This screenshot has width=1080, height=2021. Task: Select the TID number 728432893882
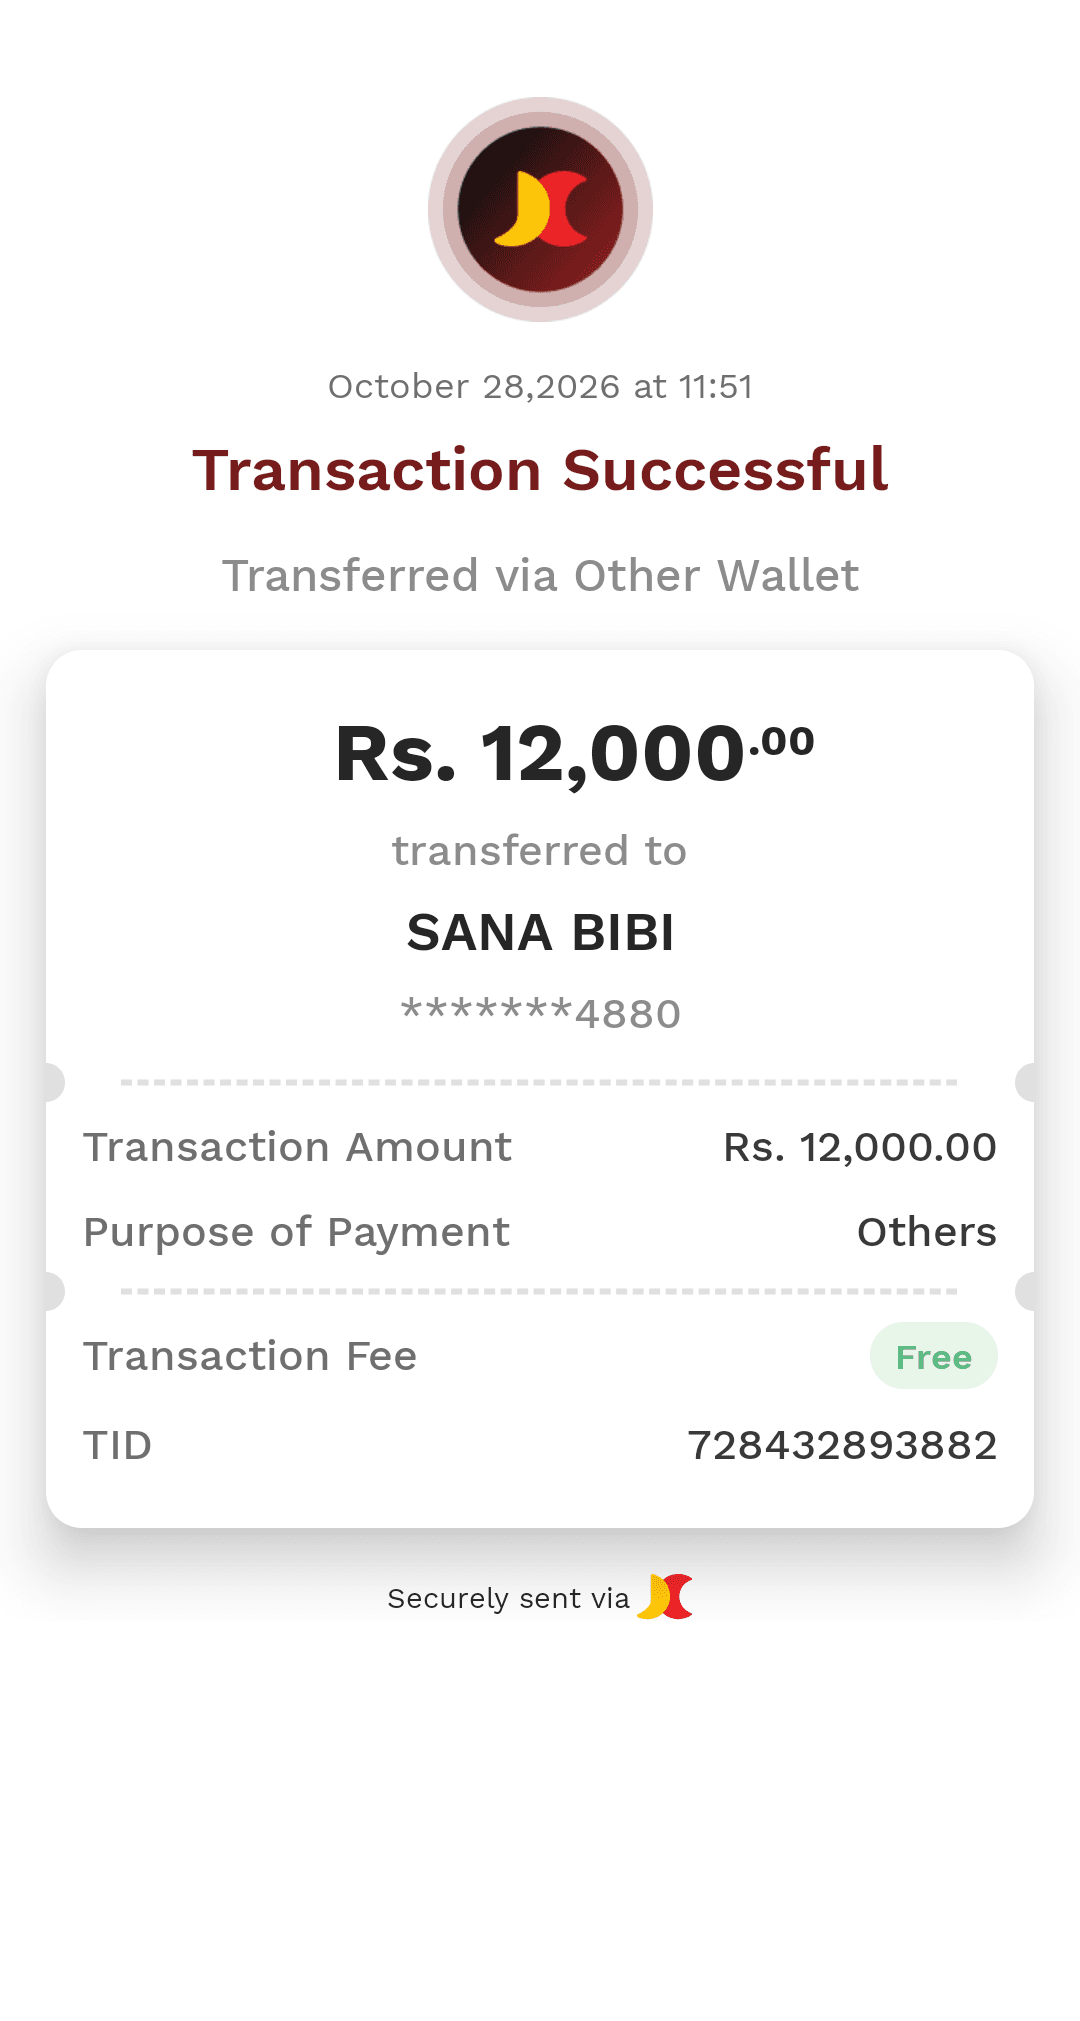842,1445
